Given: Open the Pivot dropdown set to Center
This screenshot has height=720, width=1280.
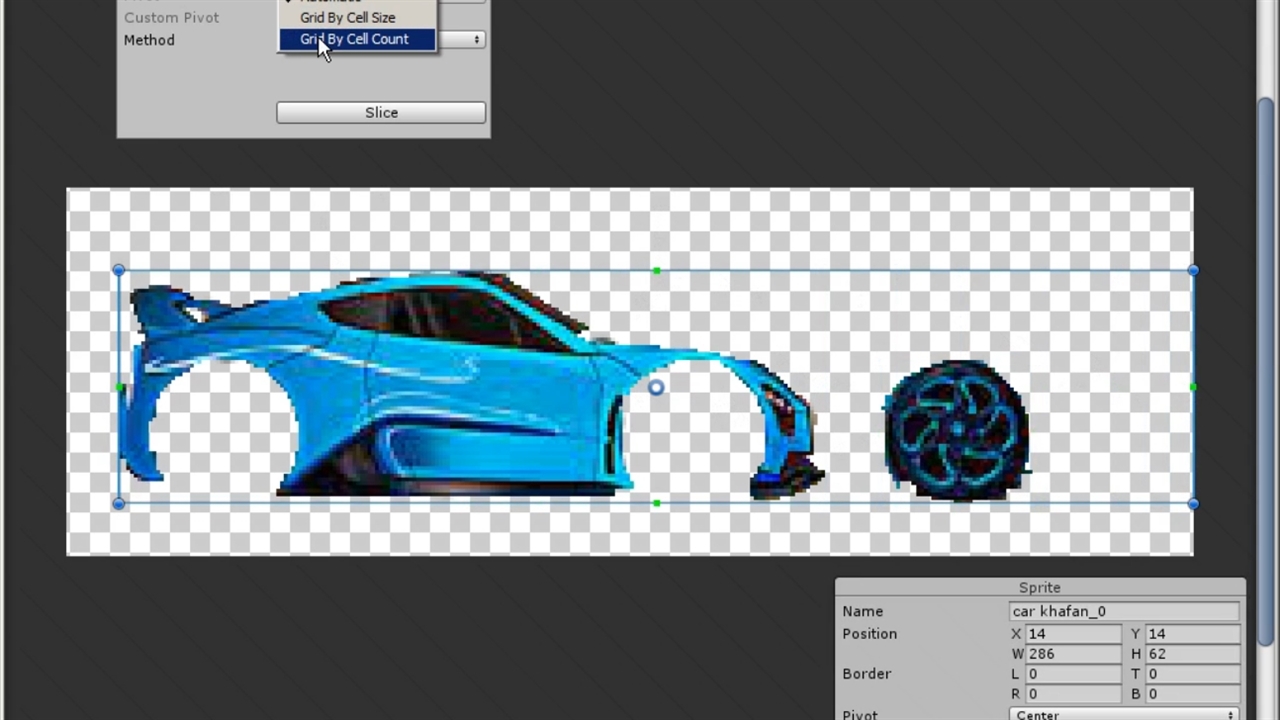Looking at the screenshot, I should 1124,714.
